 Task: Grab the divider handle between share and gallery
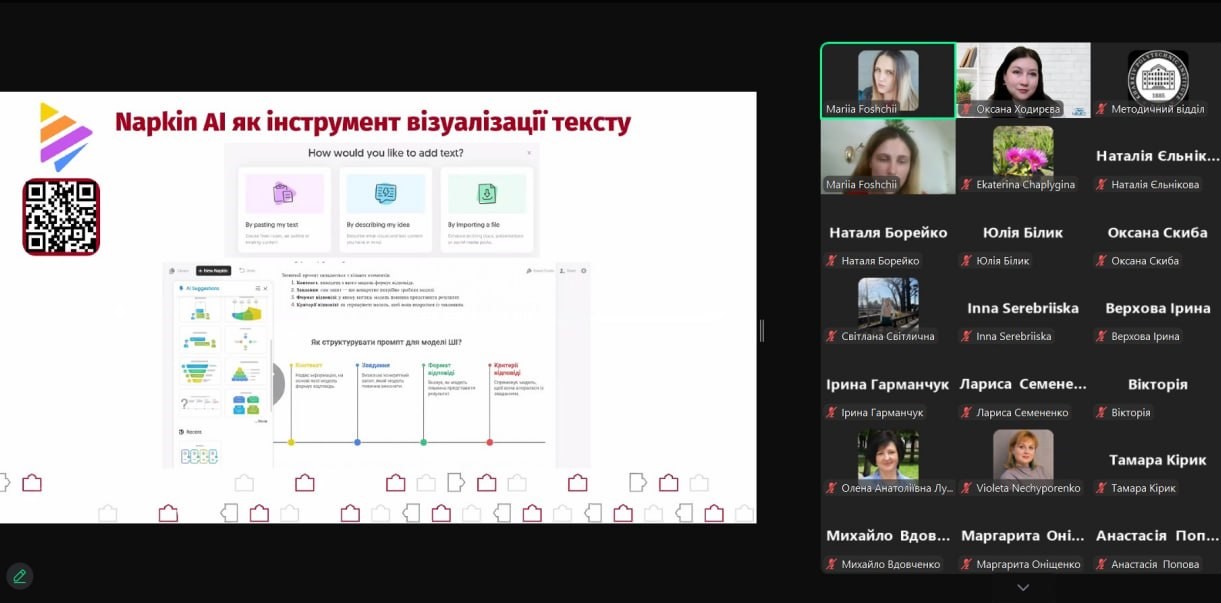click(761, 331)
